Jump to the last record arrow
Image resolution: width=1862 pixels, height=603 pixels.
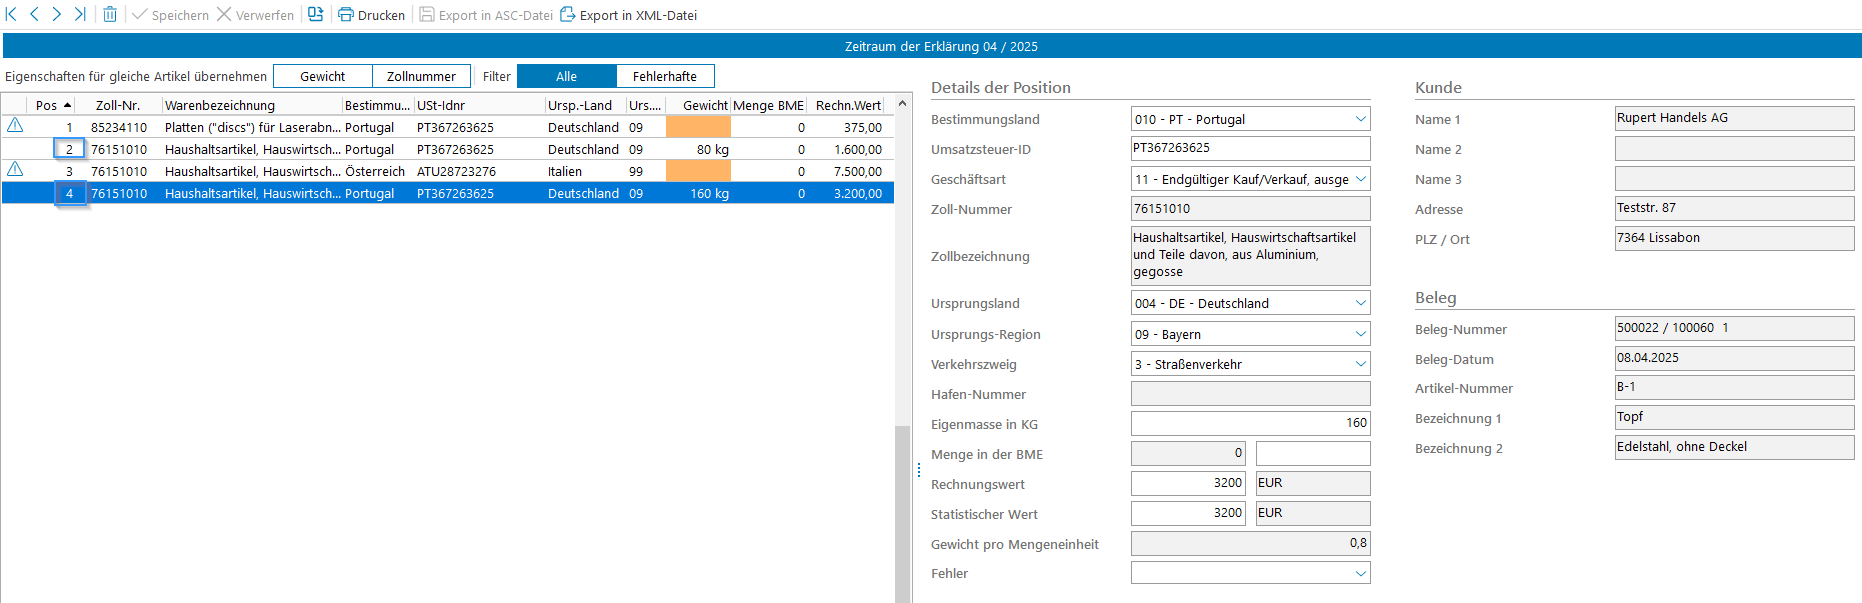pyautogui.click(x=80, y=14)
